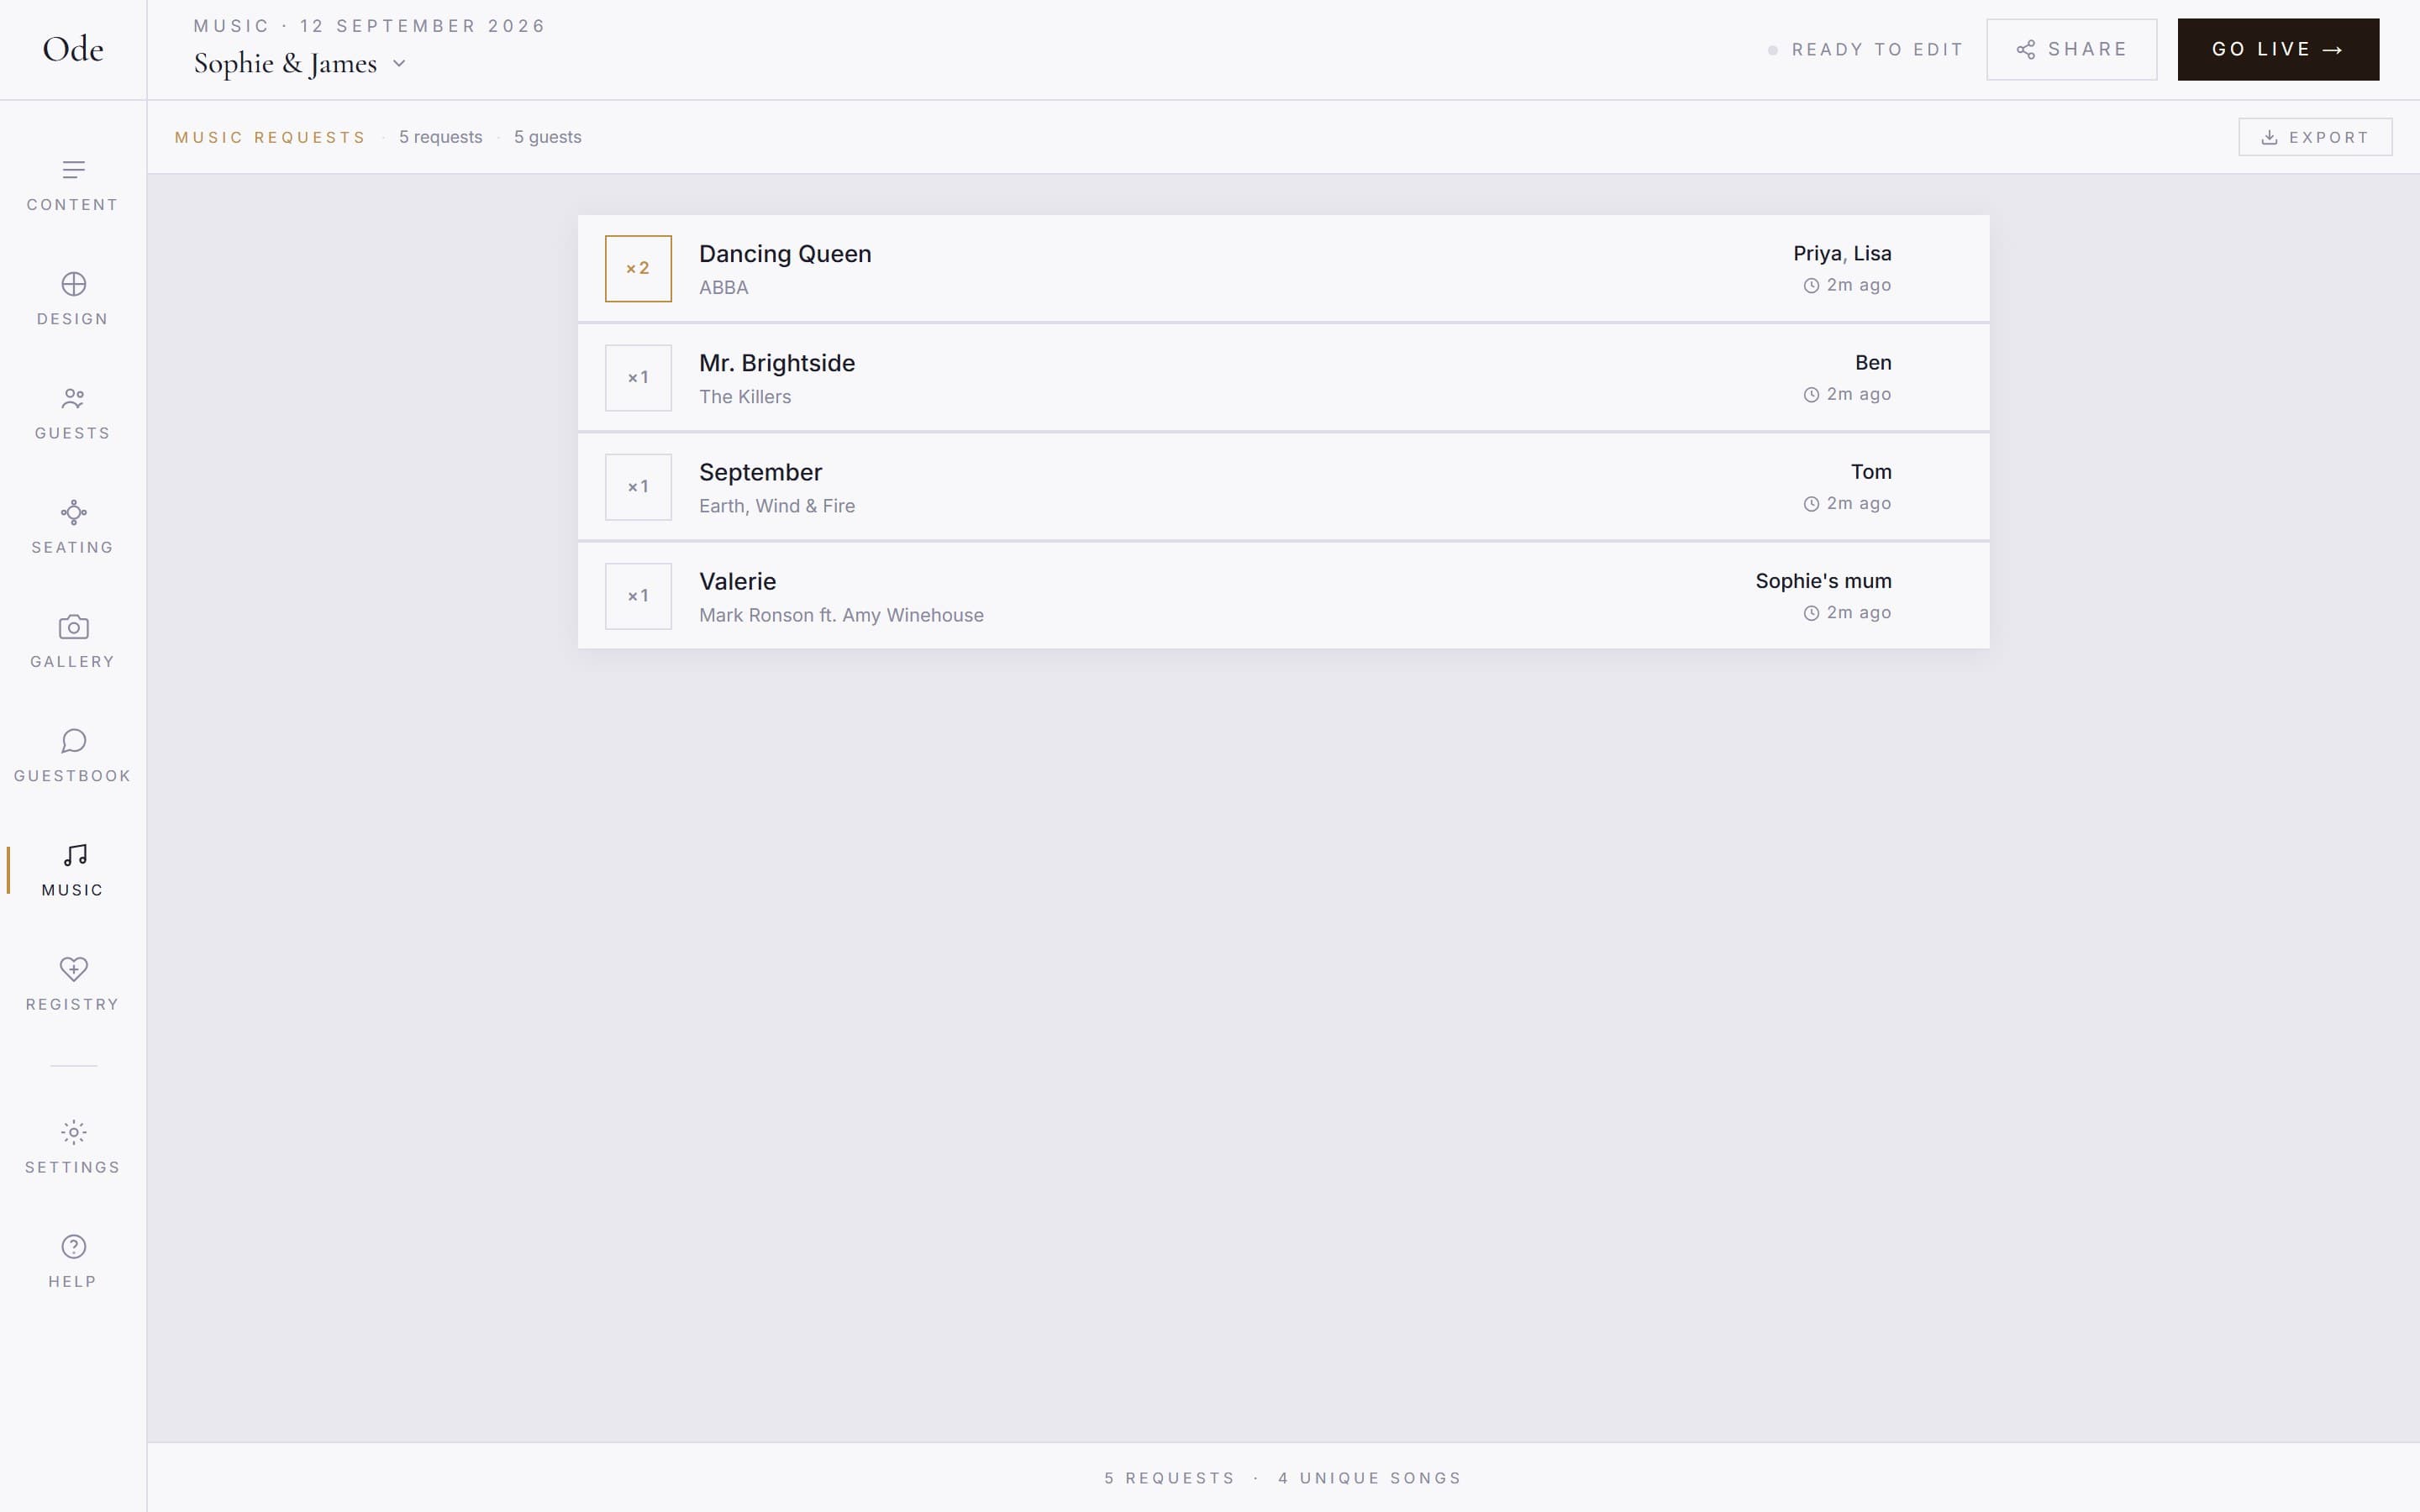
Task: Click the Share button
Action: pyautogui.click(x=2071, y=49)
